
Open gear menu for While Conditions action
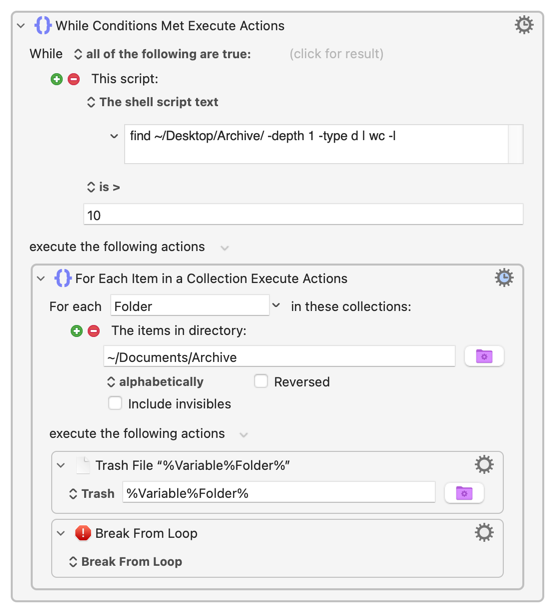click(524, 25)
